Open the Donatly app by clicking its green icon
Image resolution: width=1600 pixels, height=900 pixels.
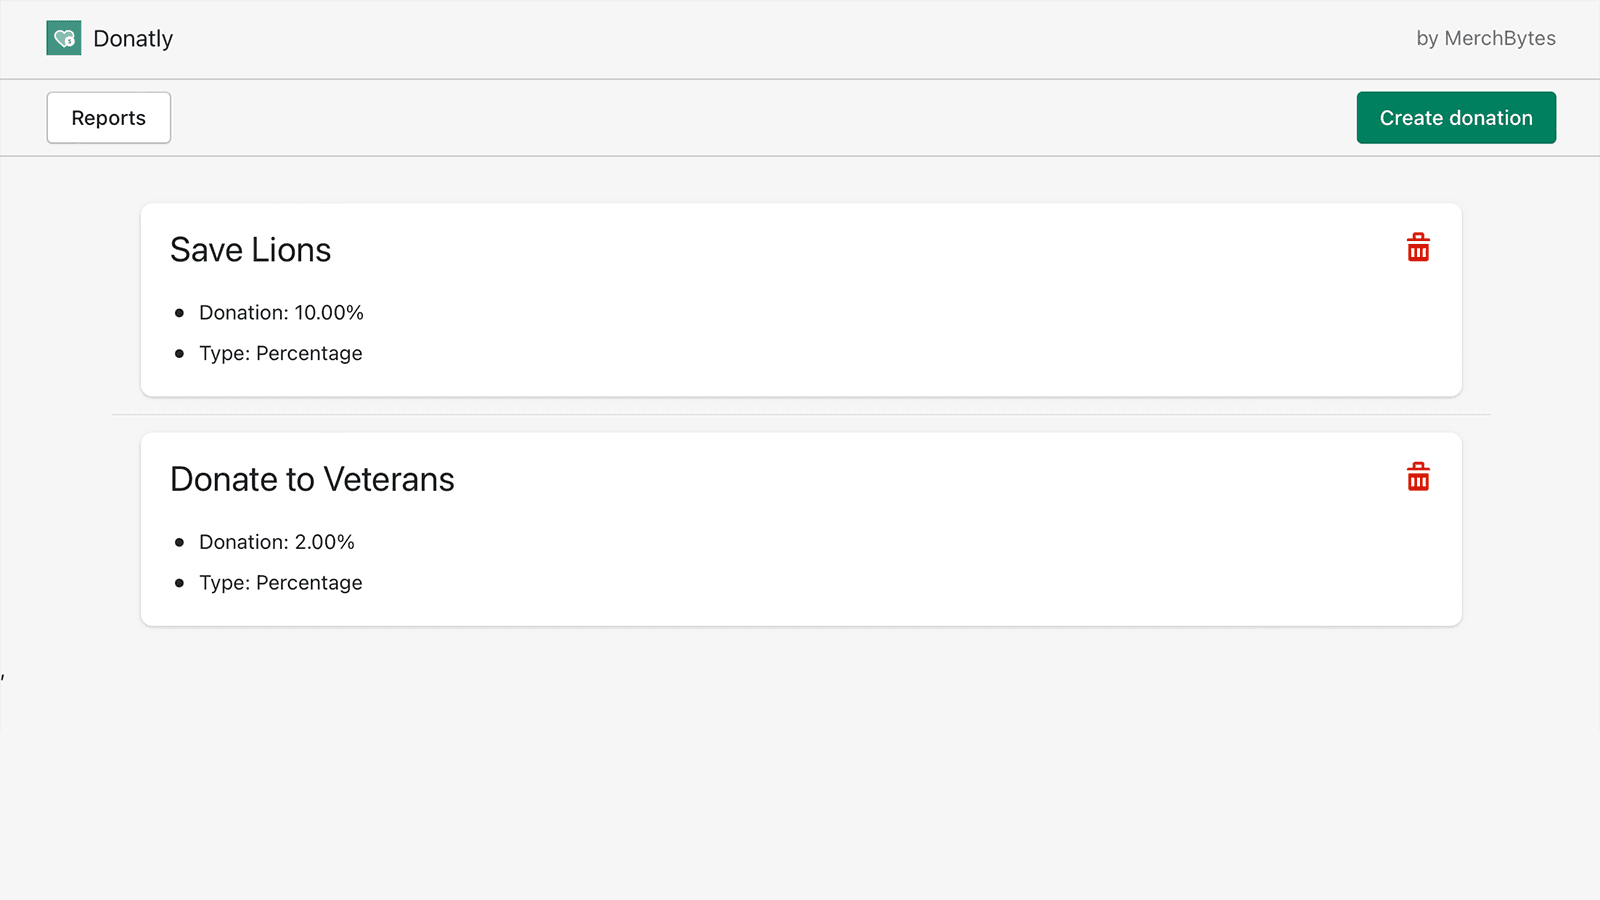point(63,38)
